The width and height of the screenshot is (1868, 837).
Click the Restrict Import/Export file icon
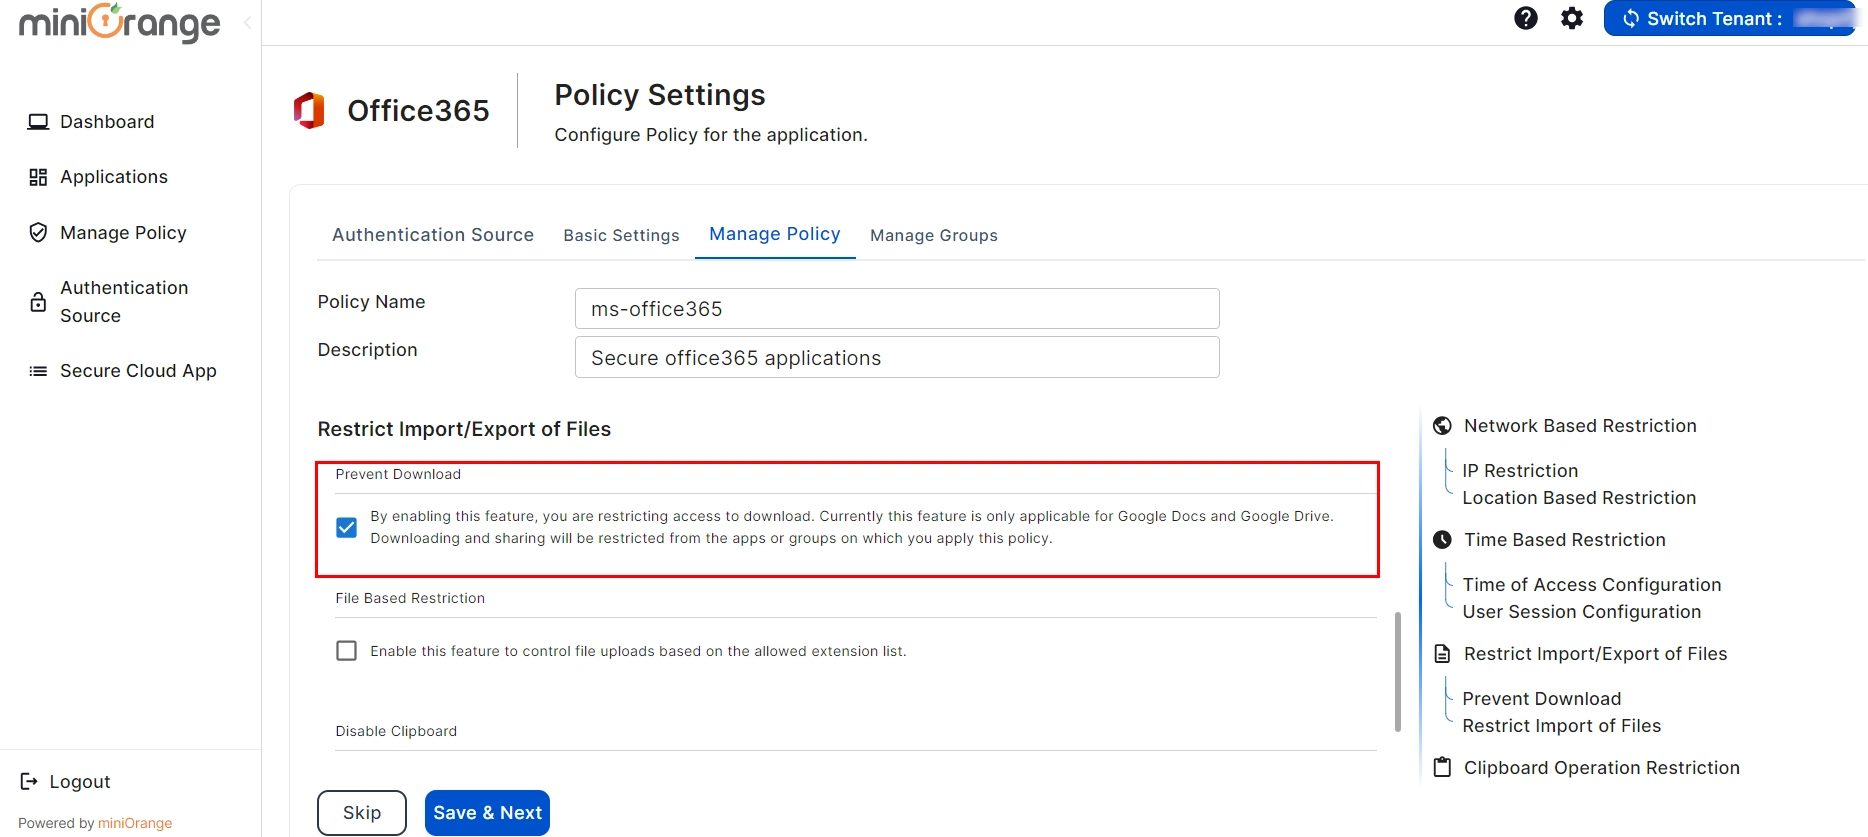[x=1442, y=654]
